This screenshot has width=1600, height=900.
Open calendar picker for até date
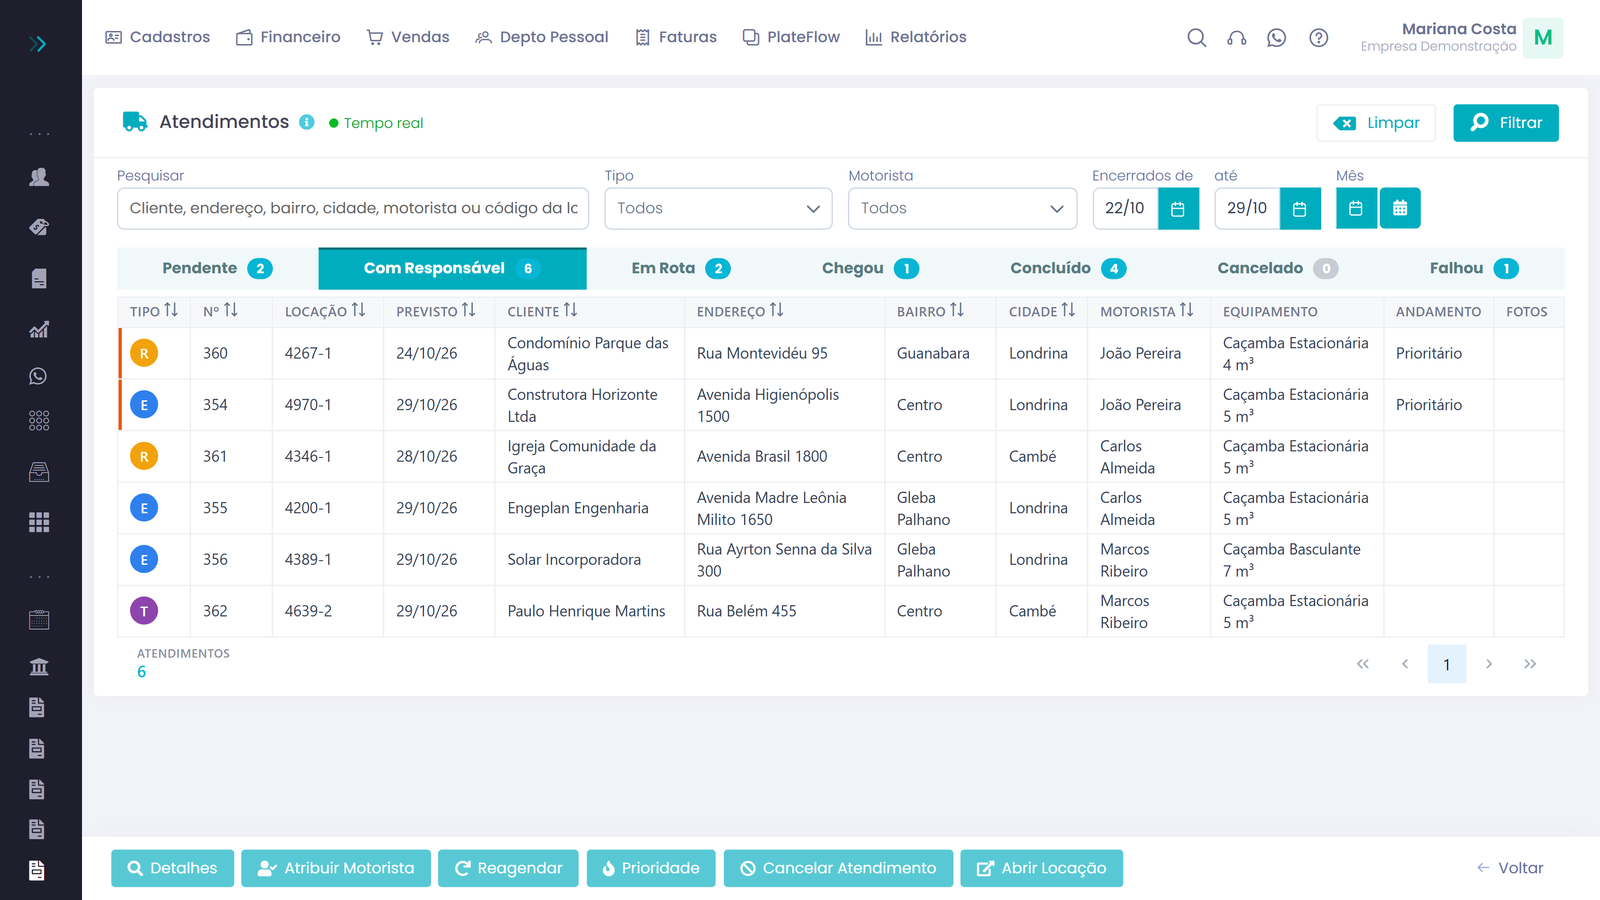coord(1300,208)
